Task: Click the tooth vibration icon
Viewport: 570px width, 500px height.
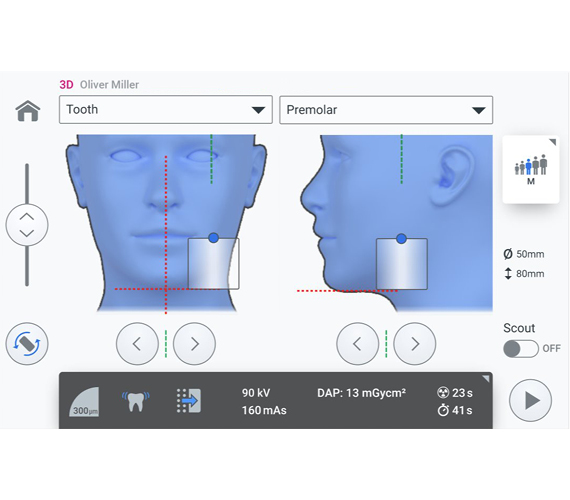Action: [x=136, y=401]
